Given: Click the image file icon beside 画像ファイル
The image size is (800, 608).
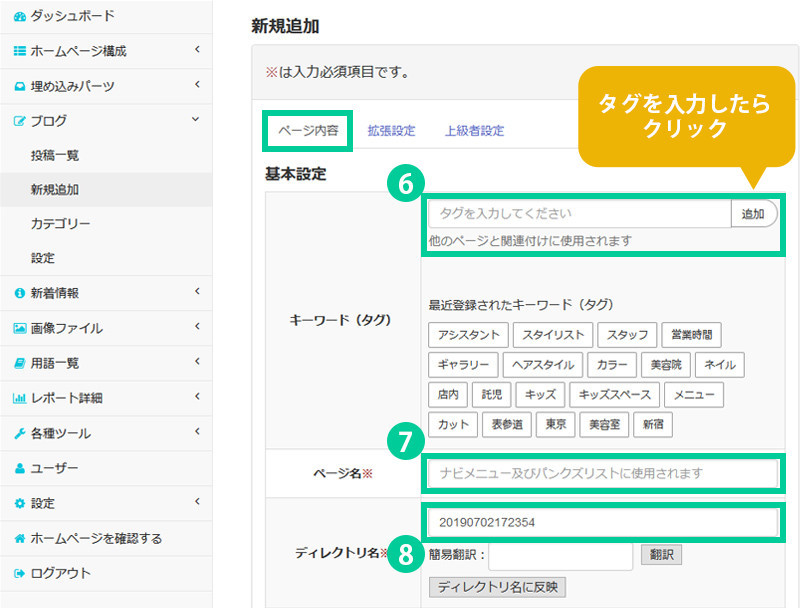Looking at the screenshot, I should click(20, 328).
